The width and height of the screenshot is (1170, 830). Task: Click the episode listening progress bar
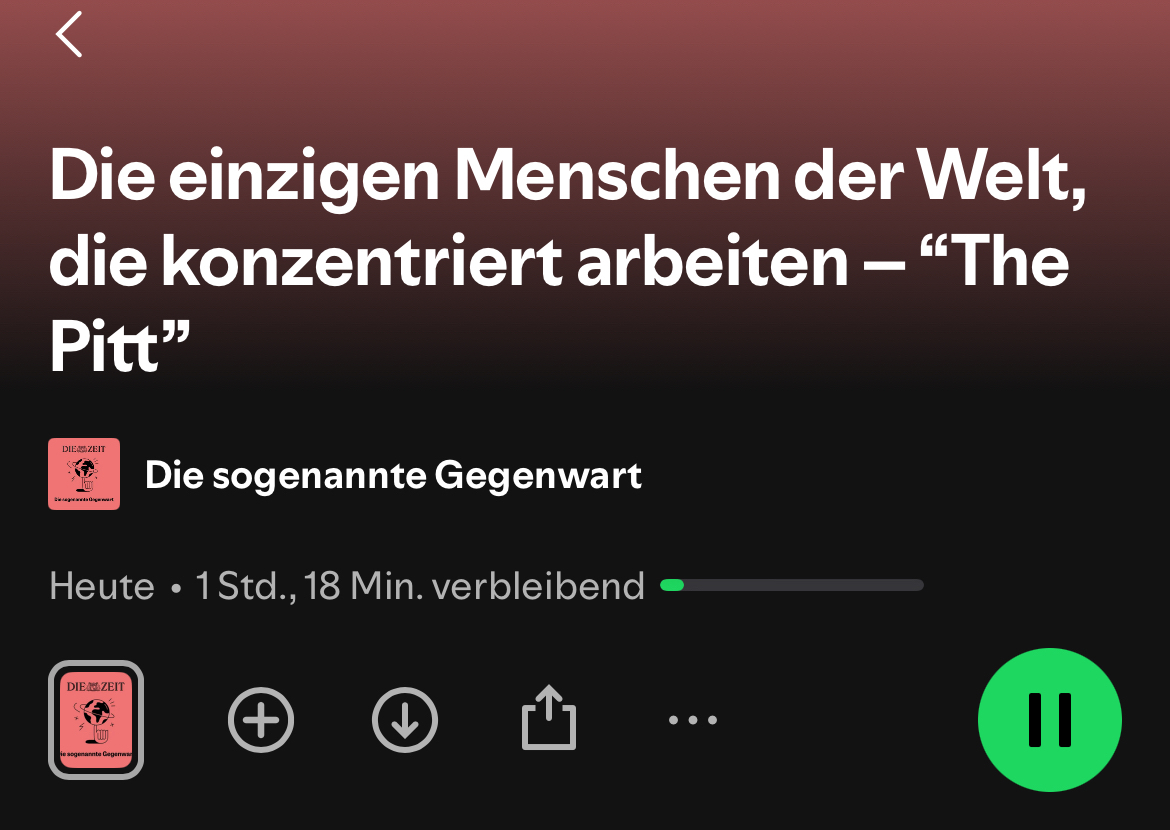[x=792, y=585]
